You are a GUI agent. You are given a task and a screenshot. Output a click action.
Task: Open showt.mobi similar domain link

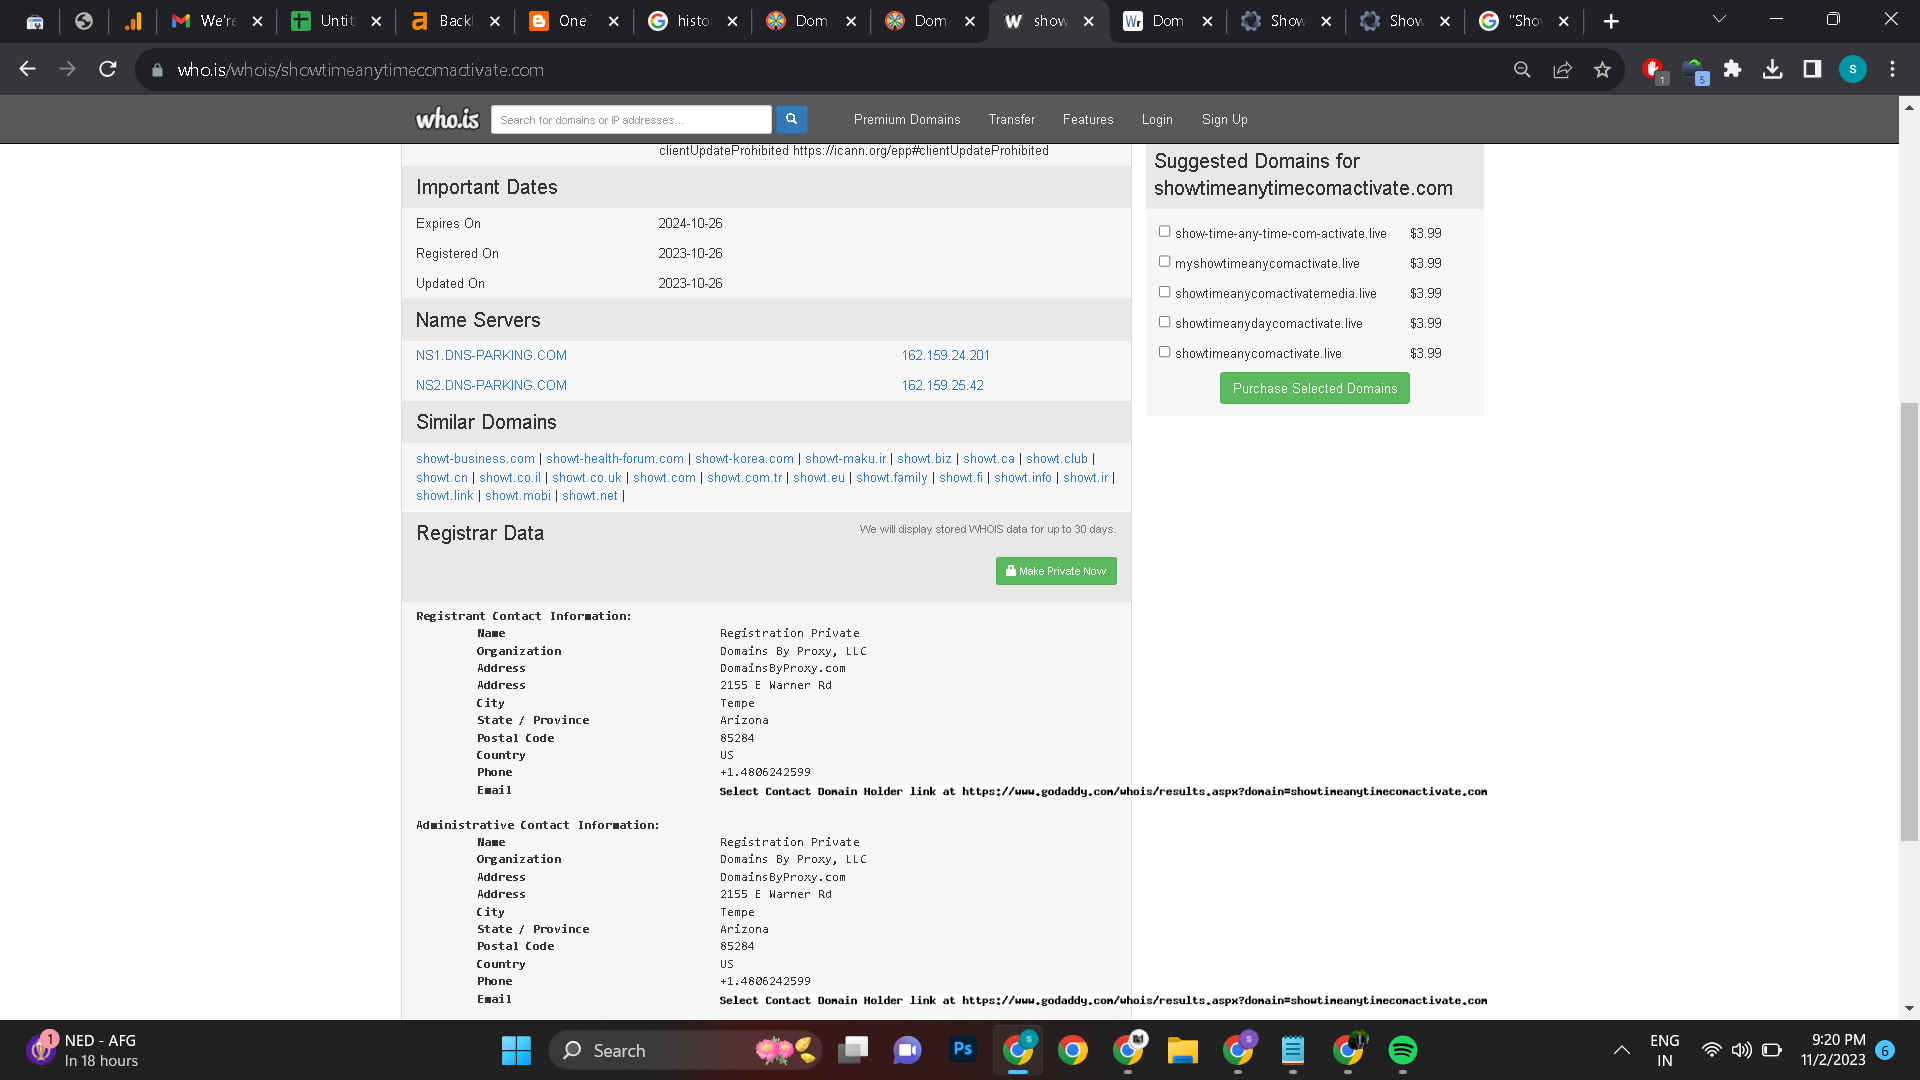click(x=517, y=496)
